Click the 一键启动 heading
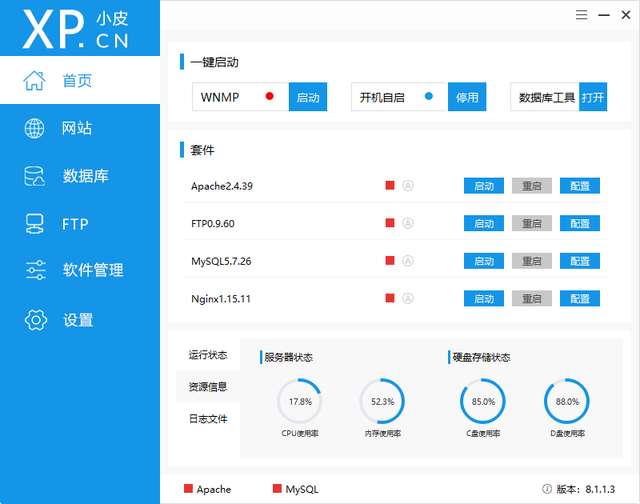 214,62
